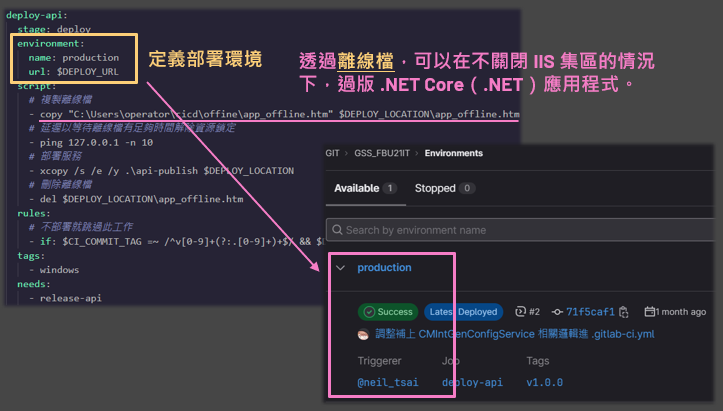Click the 'url: $DEPLOY_URL' code line
The image size is (723, 411).
coord(74,71)
